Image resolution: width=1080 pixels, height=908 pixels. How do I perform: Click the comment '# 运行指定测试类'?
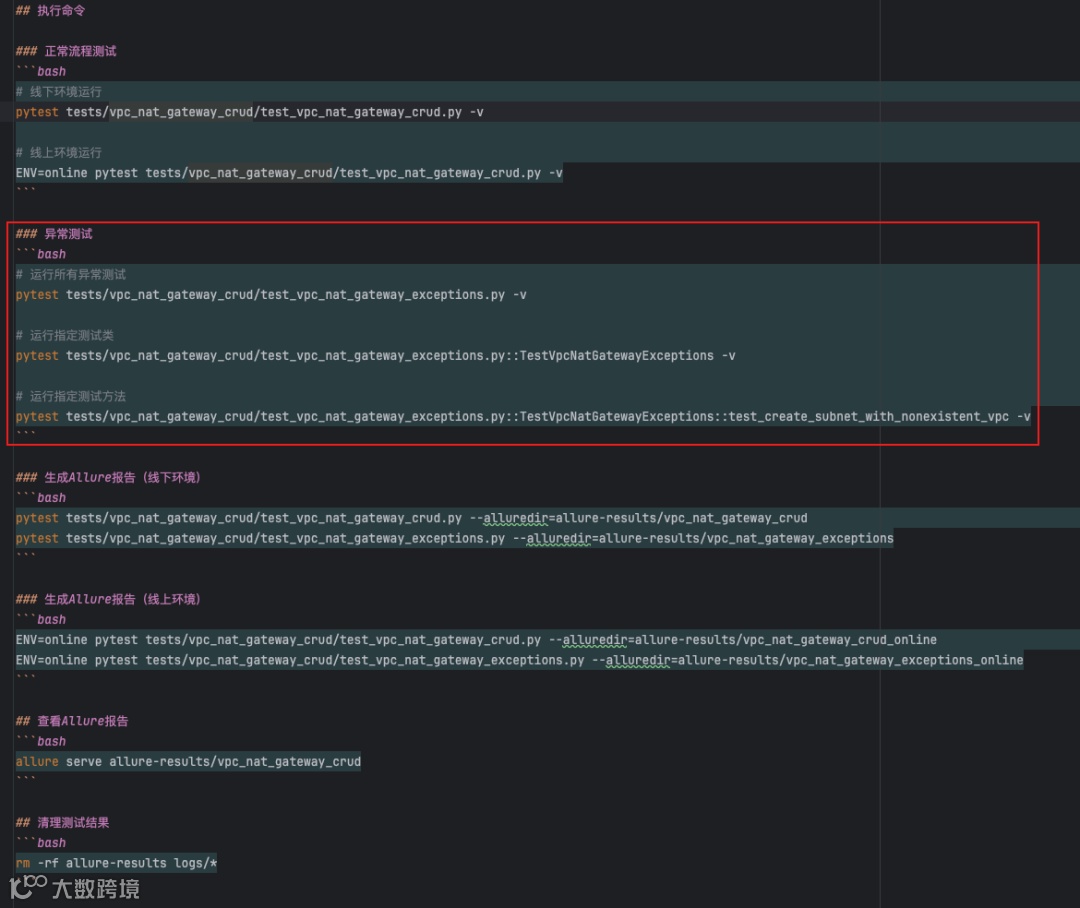[65, 335]
